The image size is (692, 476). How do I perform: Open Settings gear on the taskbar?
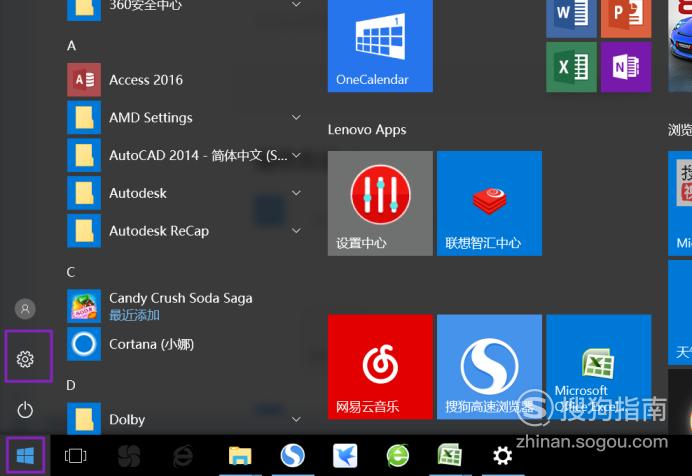pos(502,456)
